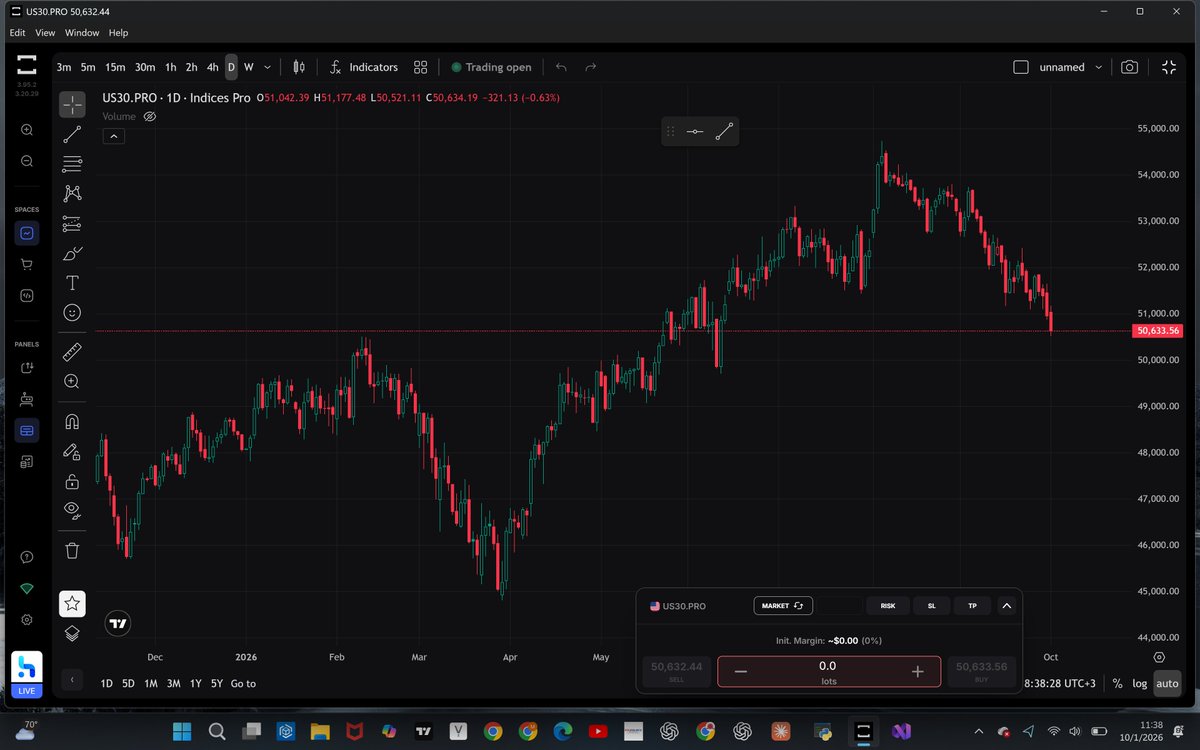Toggle the log scale mode
1200x750 pixels.
(1140, 683)
